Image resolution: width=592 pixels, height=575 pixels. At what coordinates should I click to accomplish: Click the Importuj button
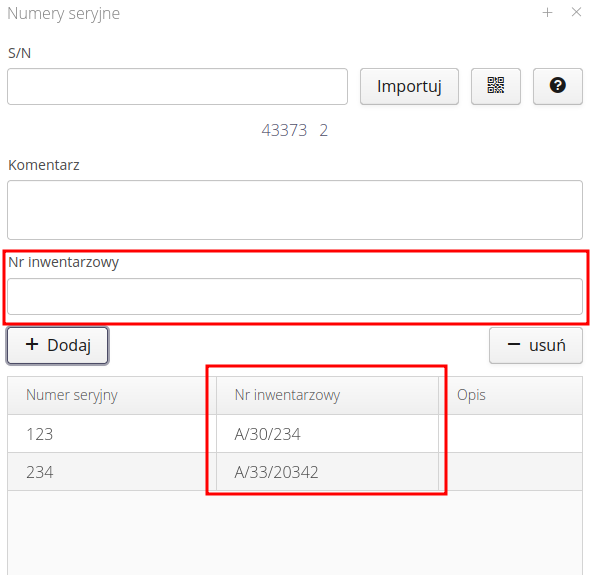(409, 86)
